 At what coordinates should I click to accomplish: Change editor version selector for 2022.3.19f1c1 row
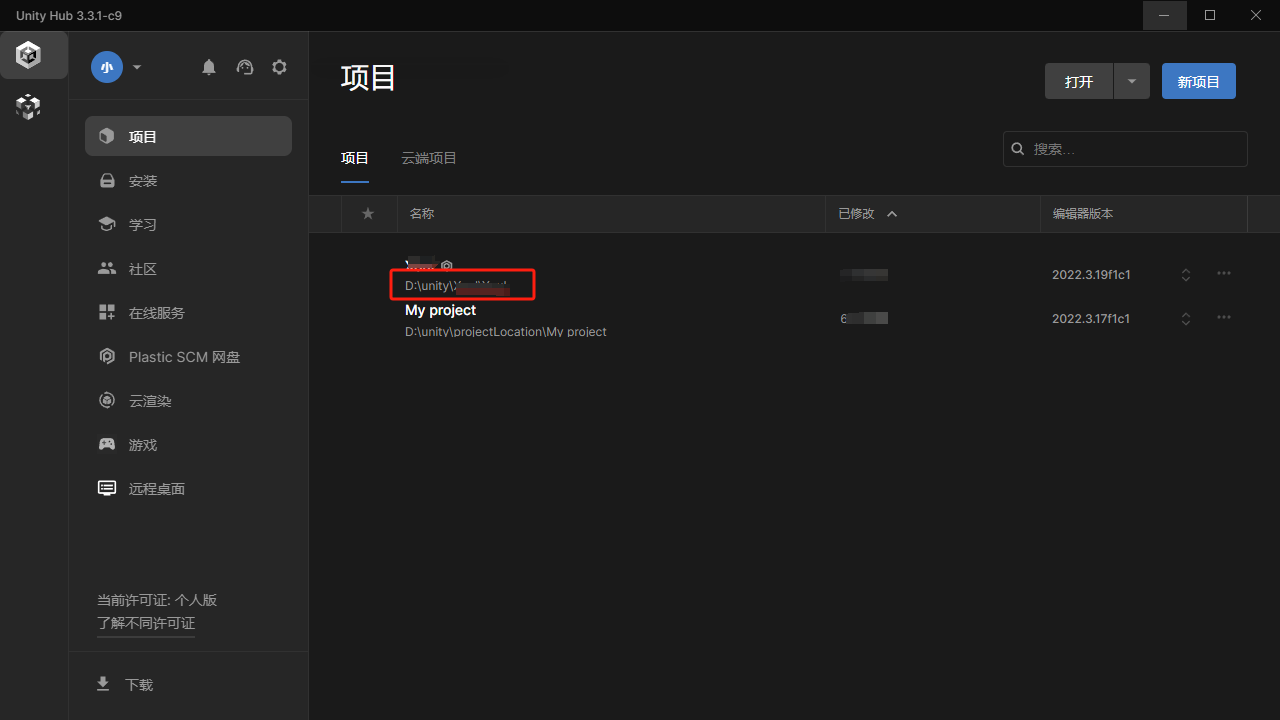pos(1186,275)
